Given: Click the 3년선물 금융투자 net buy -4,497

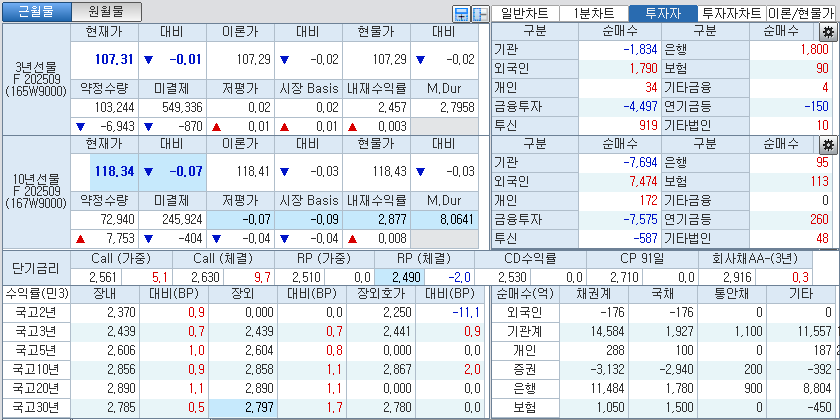Looking at the screenshot, I should 620,107.
